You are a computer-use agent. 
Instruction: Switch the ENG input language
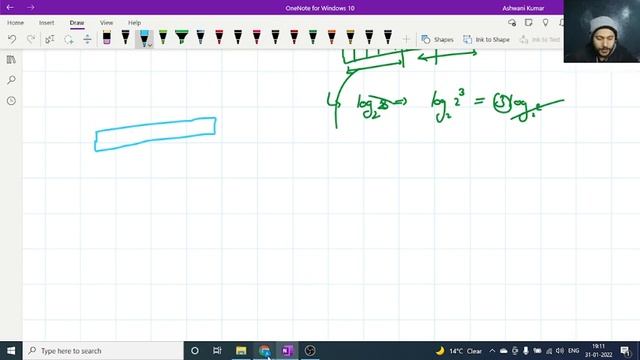pyautogui.click(x=573, y=351)
